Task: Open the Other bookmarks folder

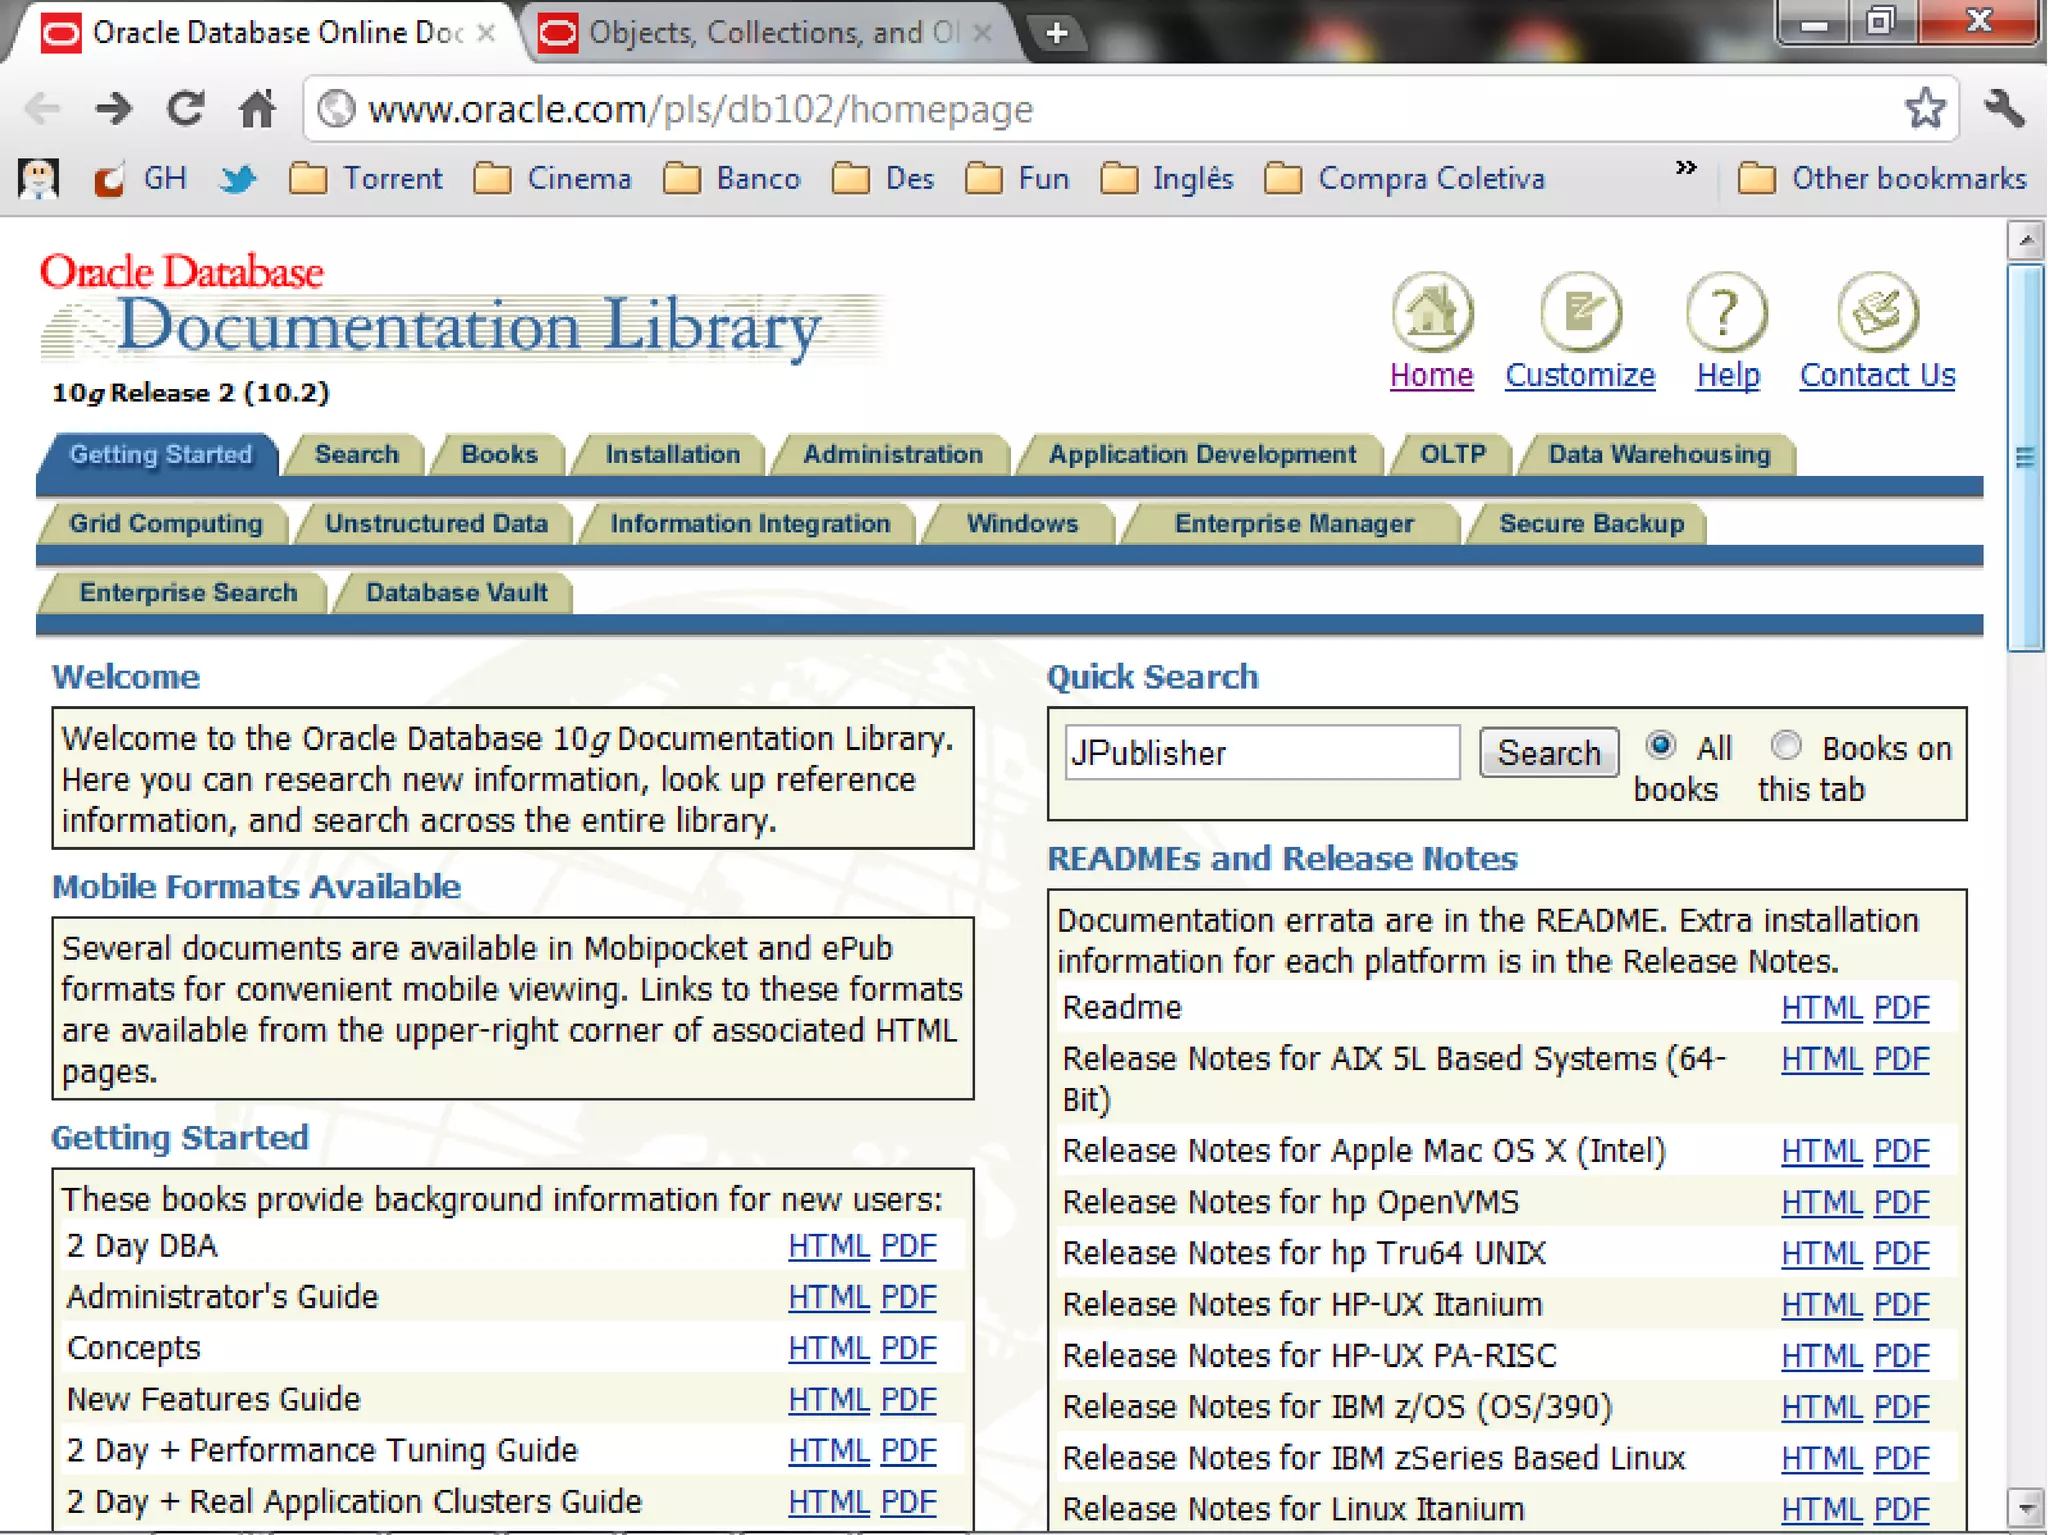Action: point(1882,179)
